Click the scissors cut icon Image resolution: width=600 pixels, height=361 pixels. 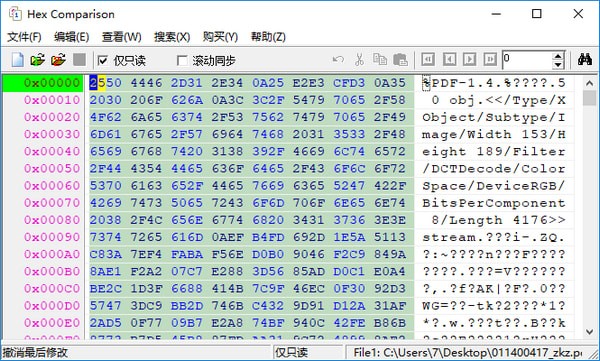click(x=359, y=60)
